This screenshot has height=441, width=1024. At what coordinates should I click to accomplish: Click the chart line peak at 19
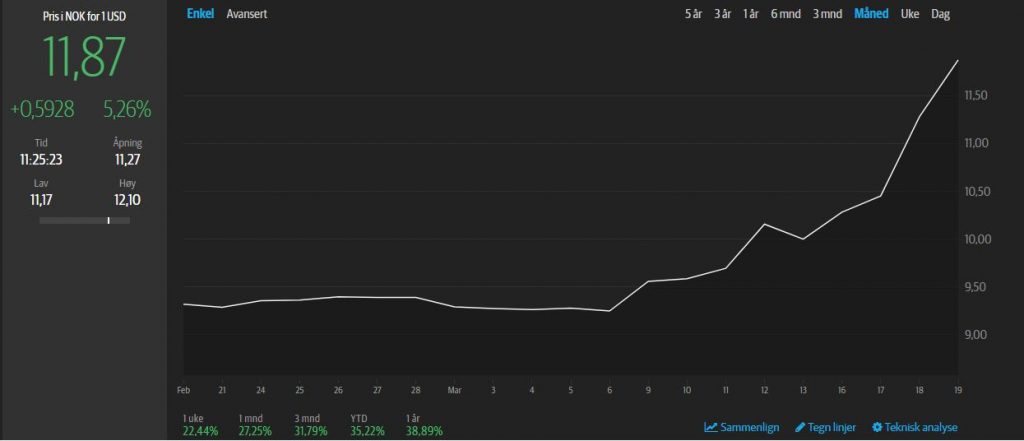958,61
